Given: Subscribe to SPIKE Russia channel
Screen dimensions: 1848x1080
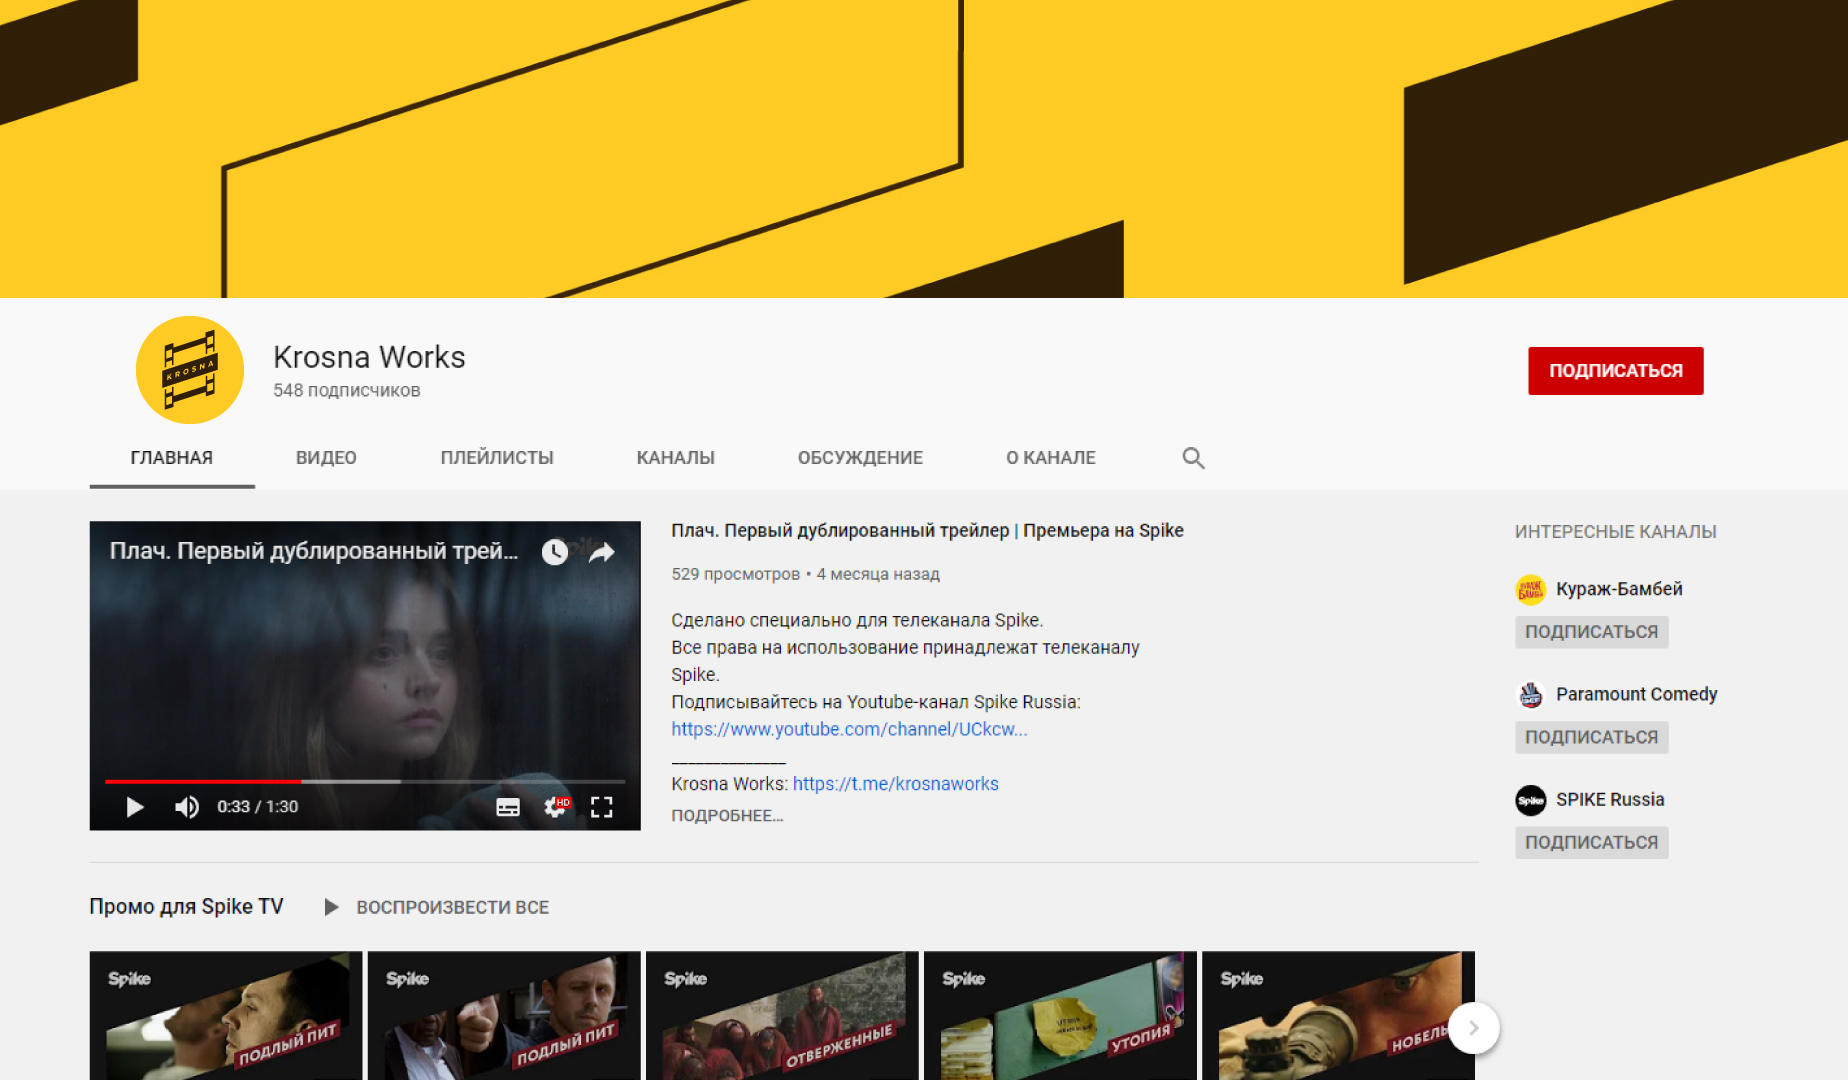Looking at the screenshot, I should coord(1592,842).
